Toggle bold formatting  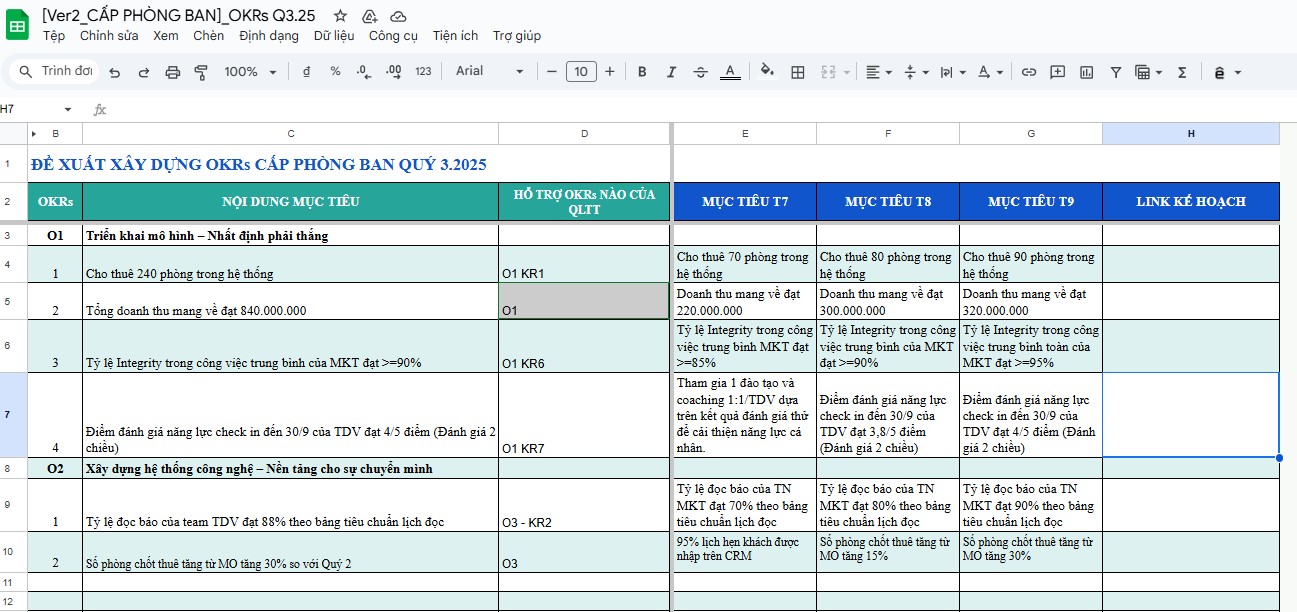[x=642, y=72]
